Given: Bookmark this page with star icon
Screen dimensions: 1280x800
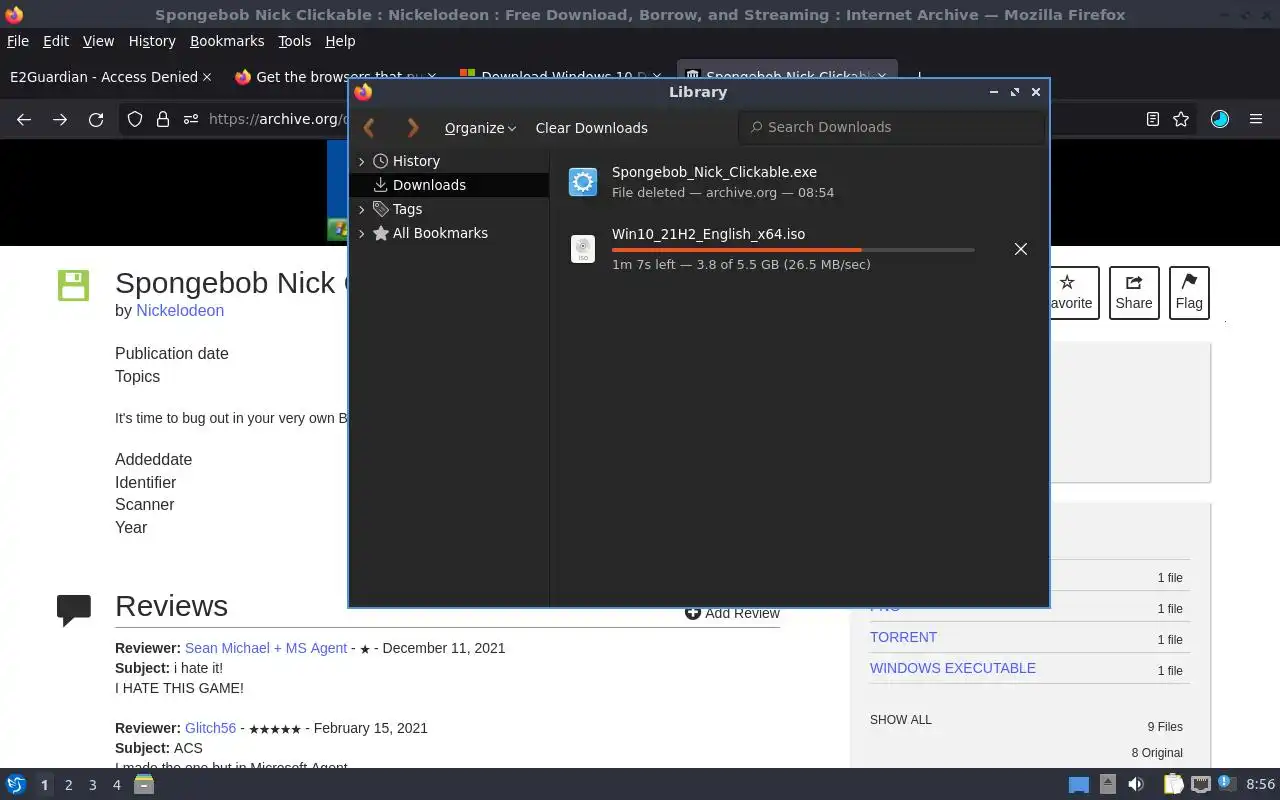Looking at the screenshot, I should click(1181, 119).
